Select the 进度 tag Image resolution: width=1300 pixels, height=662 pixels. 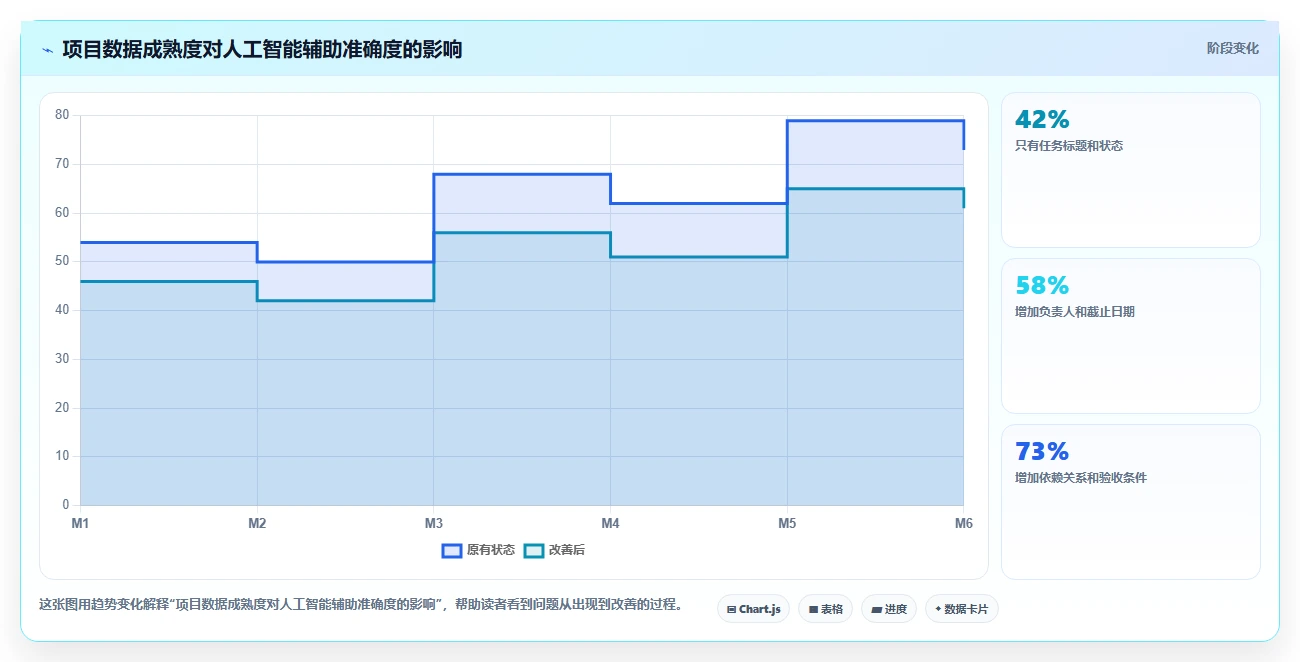coord(889,609)
